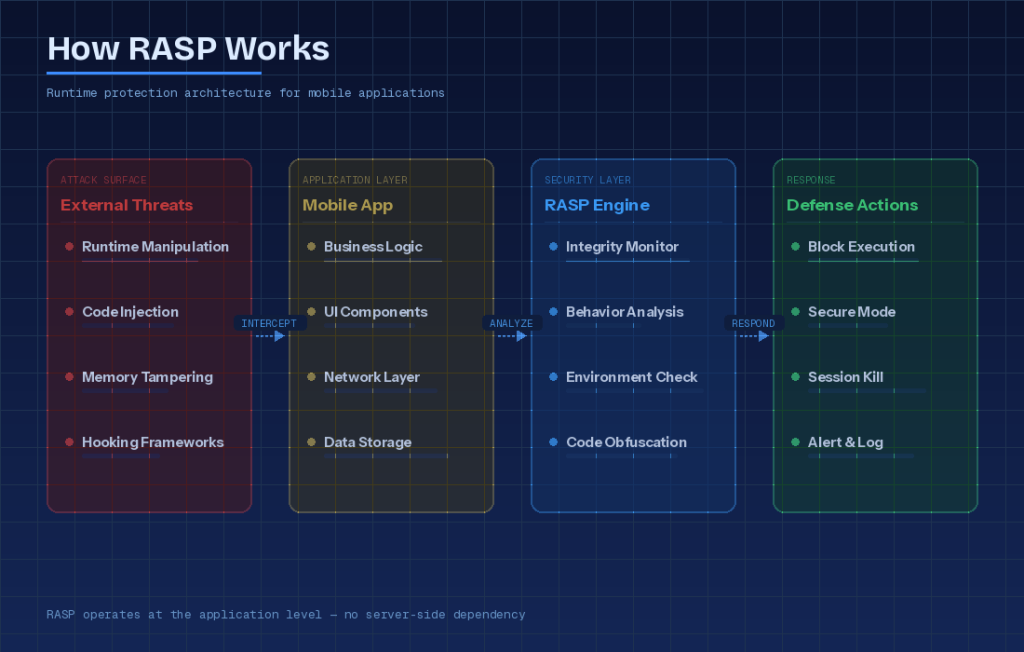
Task: Click the blue dot next to Integrity Monitor
Action: click(553, 247)
